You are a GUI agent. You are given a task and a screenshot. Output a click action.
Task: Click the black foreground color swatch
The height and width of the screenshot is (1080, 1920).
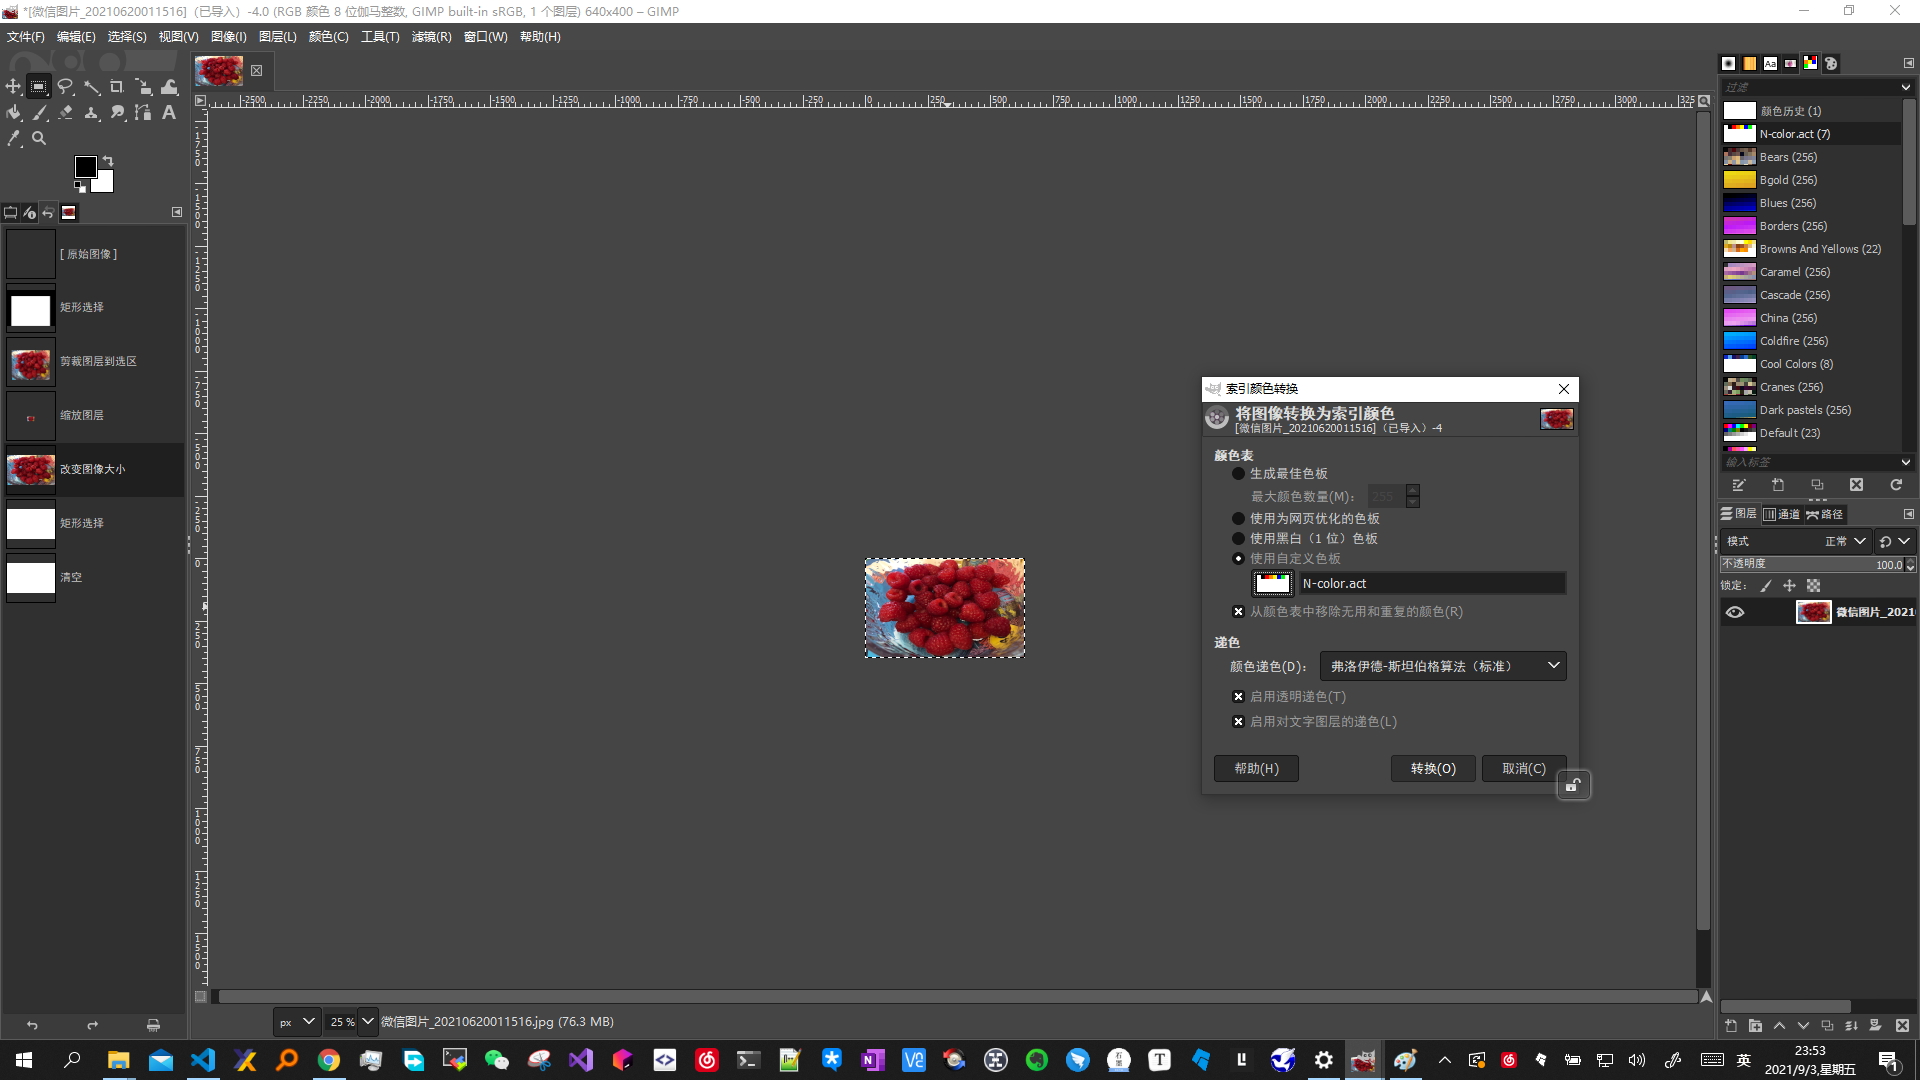tap(85, 167)
